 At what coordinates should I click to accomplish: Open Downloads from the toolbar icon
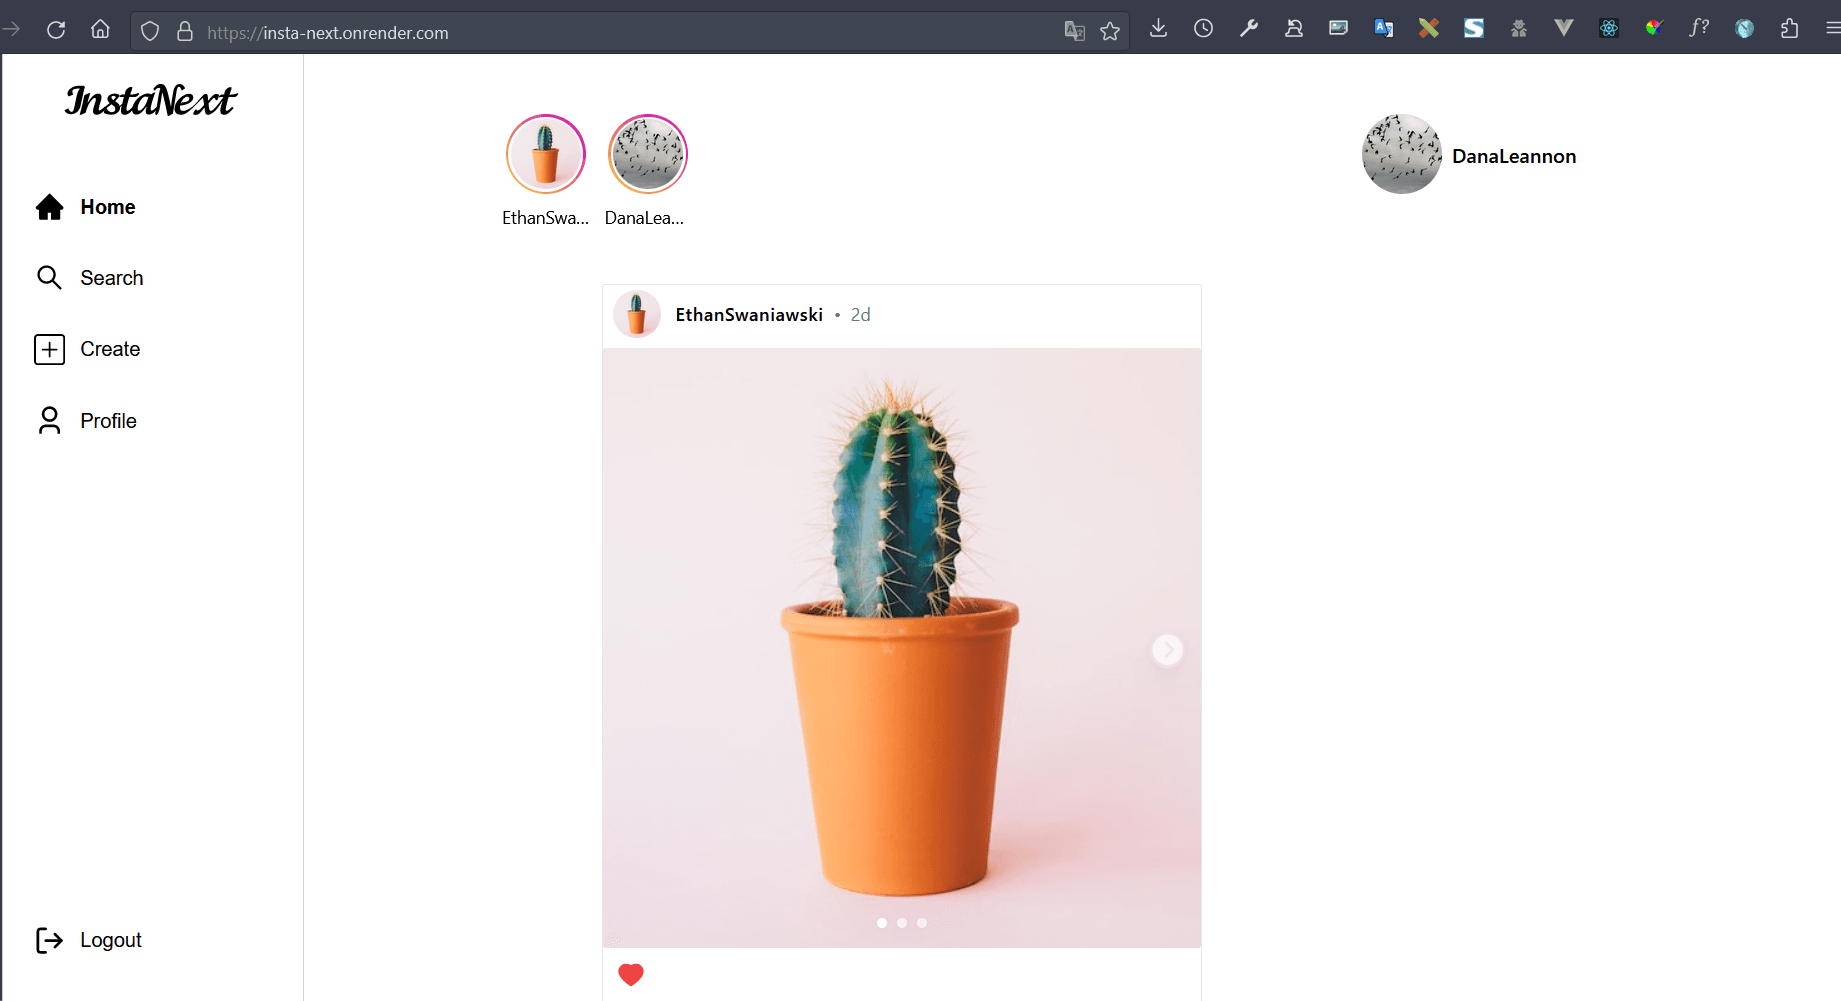coord(1157,28)
